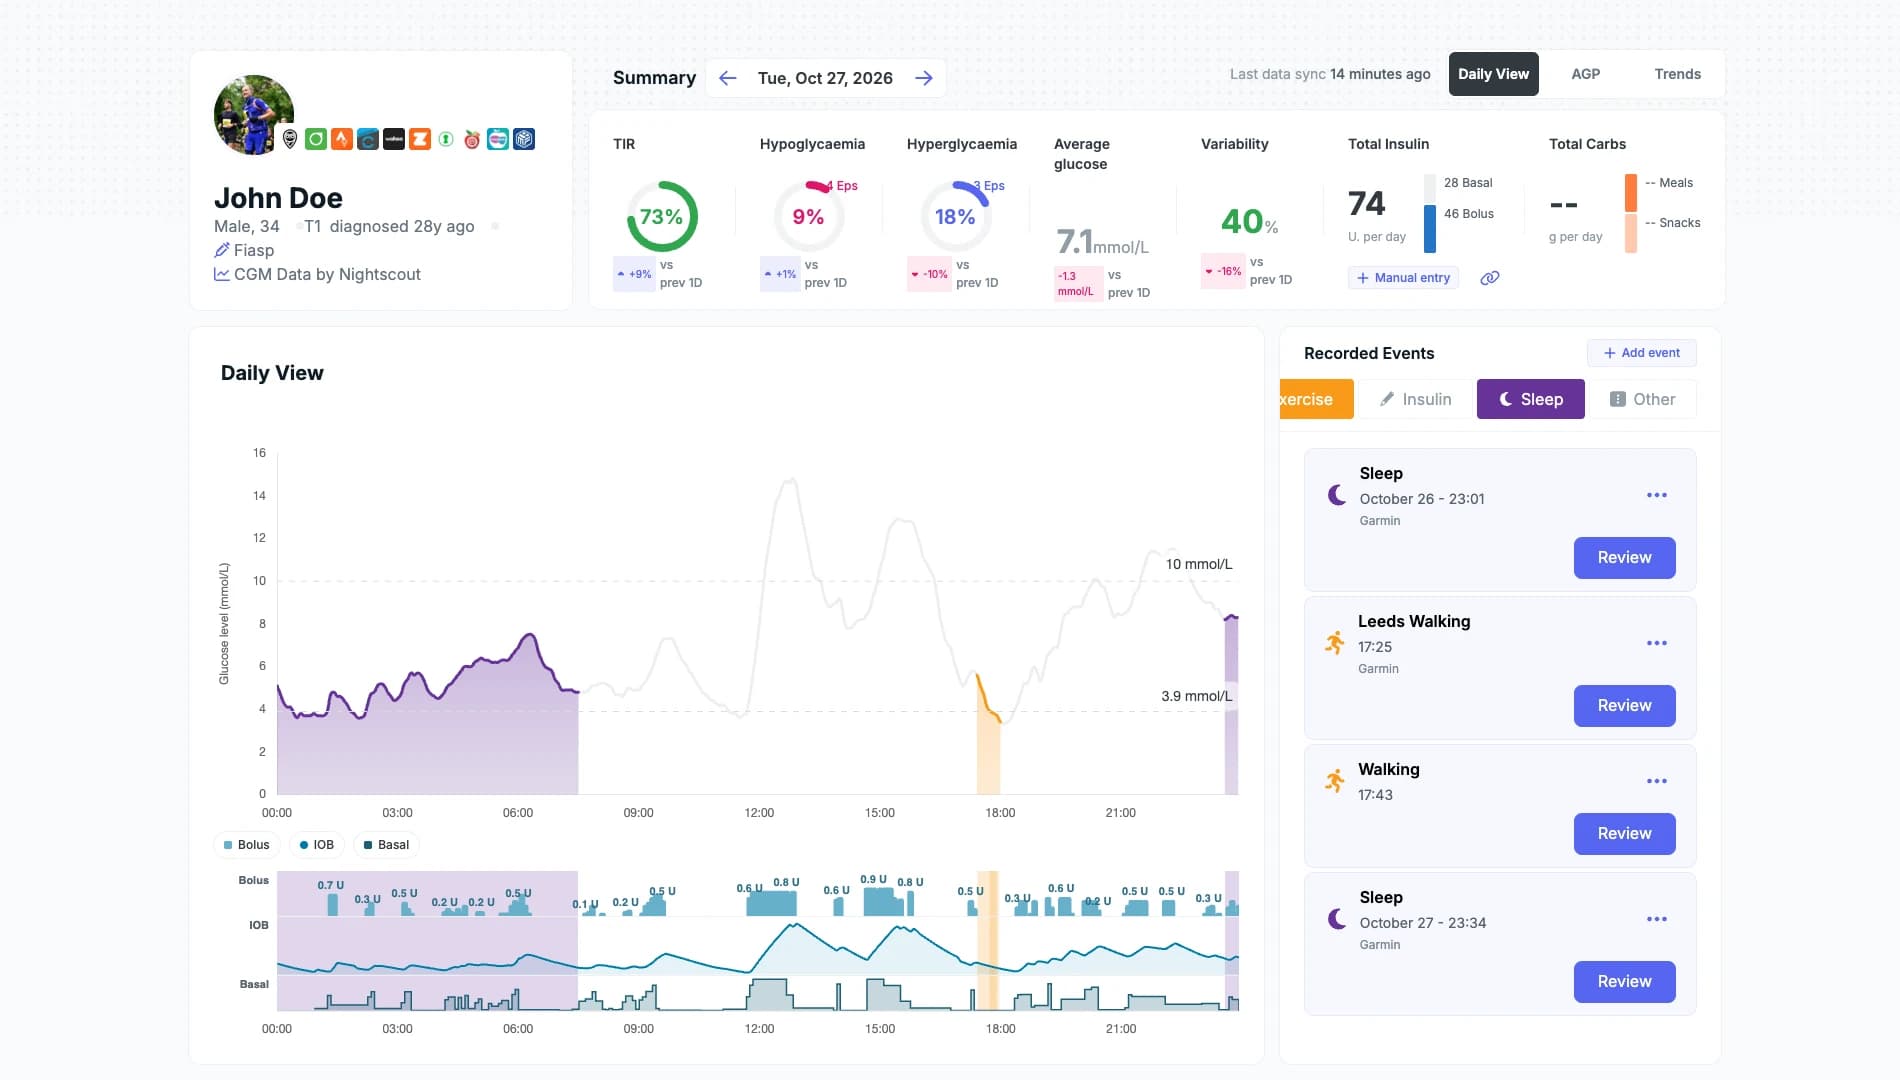Click the orange Z integration icon
This screenshot has width=1900, height=1080.
point(420,139)
